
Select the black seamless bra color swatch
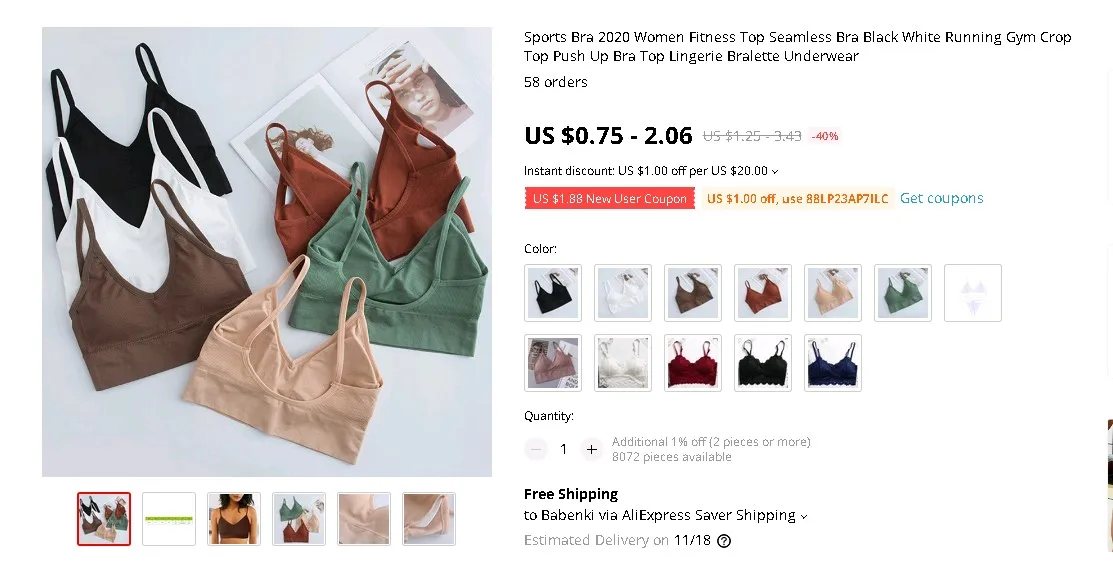[553, 293]
